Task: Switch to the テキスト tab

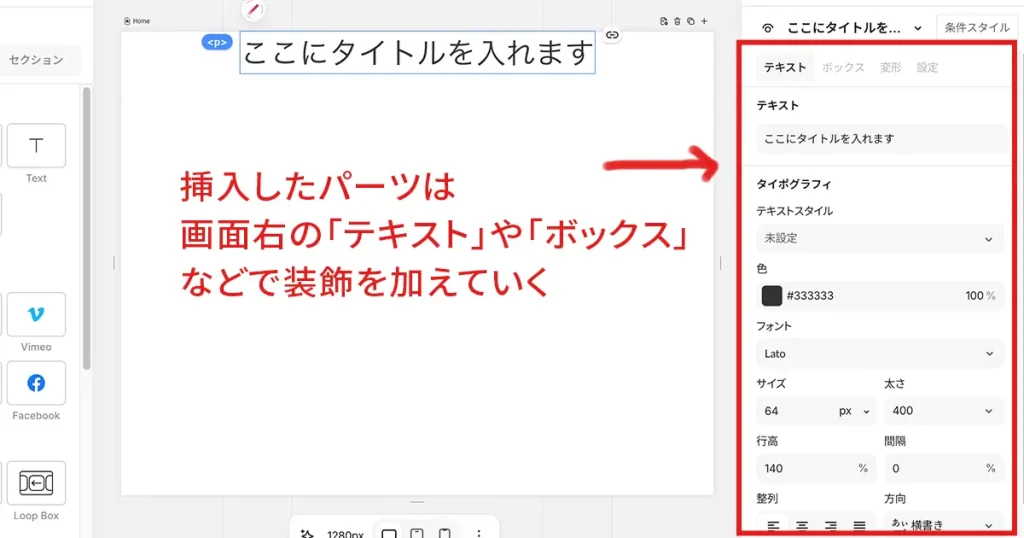Action: pyautogui.click(x=785, y=67)
